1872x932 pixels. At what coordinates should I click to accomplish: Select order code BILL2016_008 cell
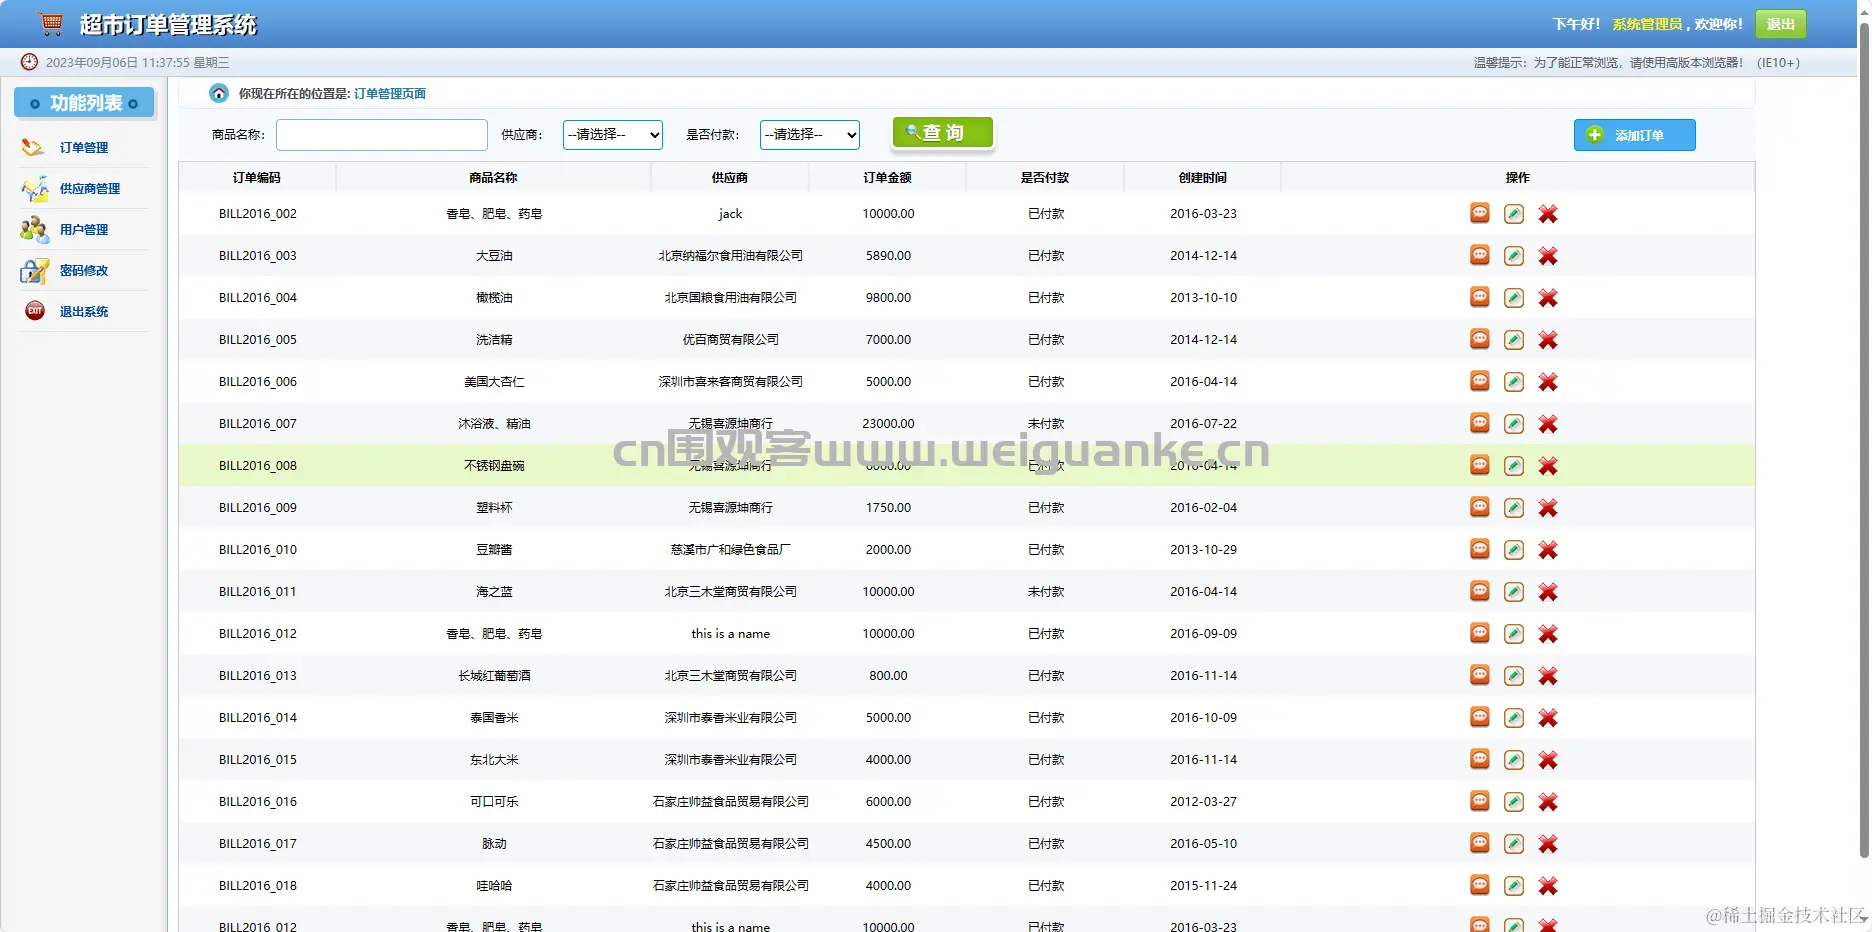pos(258,465)
